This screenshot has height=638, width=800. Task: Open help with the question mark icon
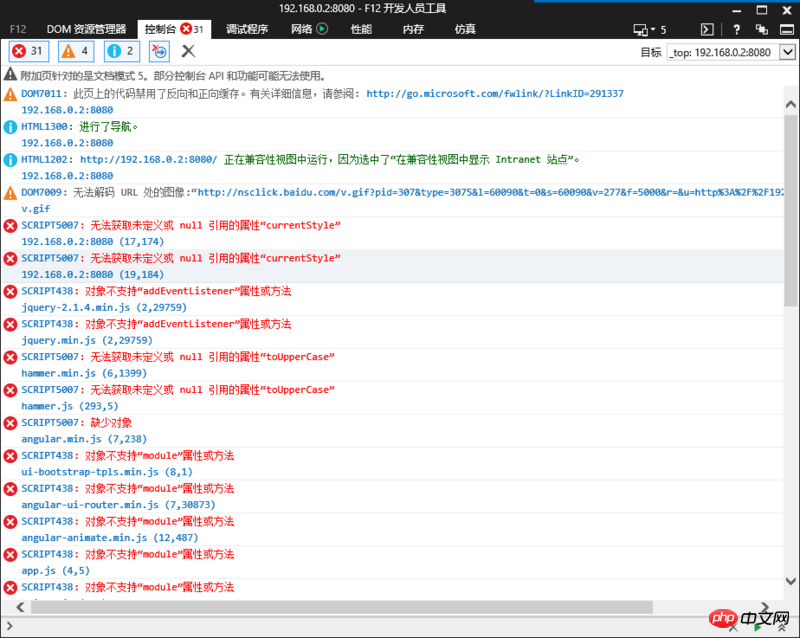[x=736, y=30]
